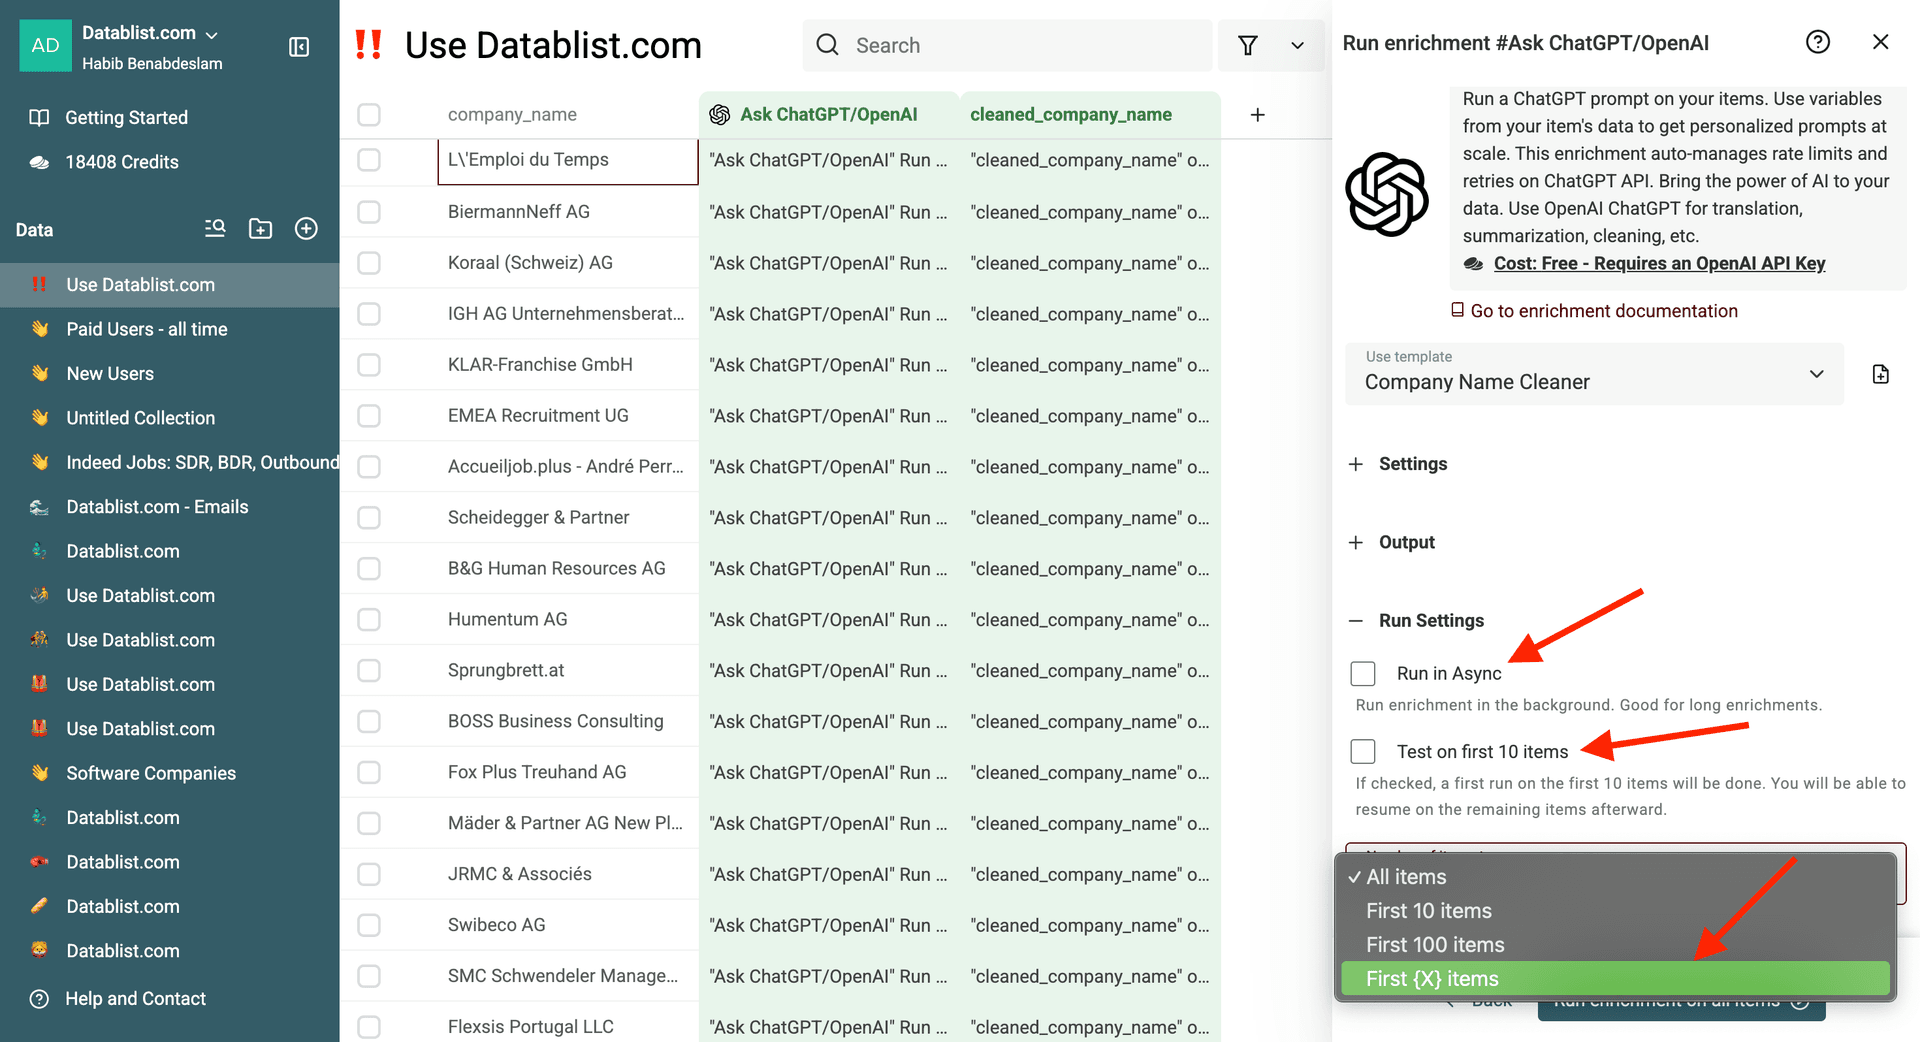
Task: Click the search data icon in sidebar
Action: (x=215, y=229)
